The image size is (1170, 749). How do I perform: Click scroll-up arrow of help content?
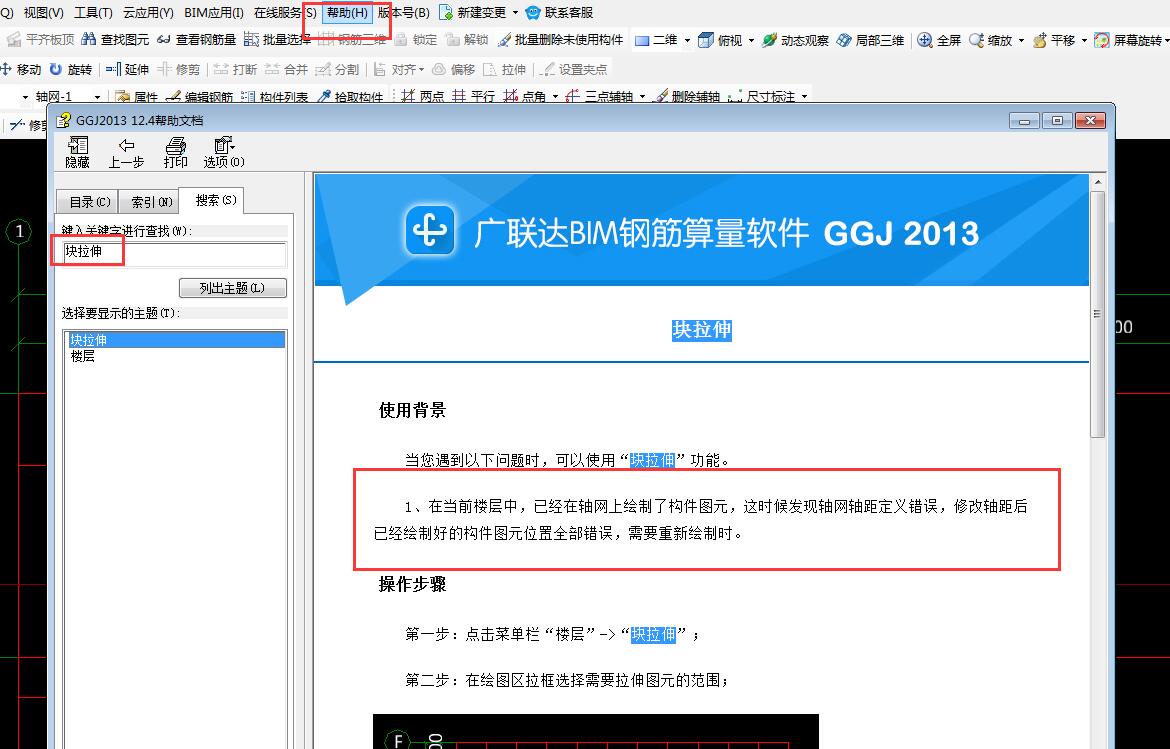[x=1097, y=182]
